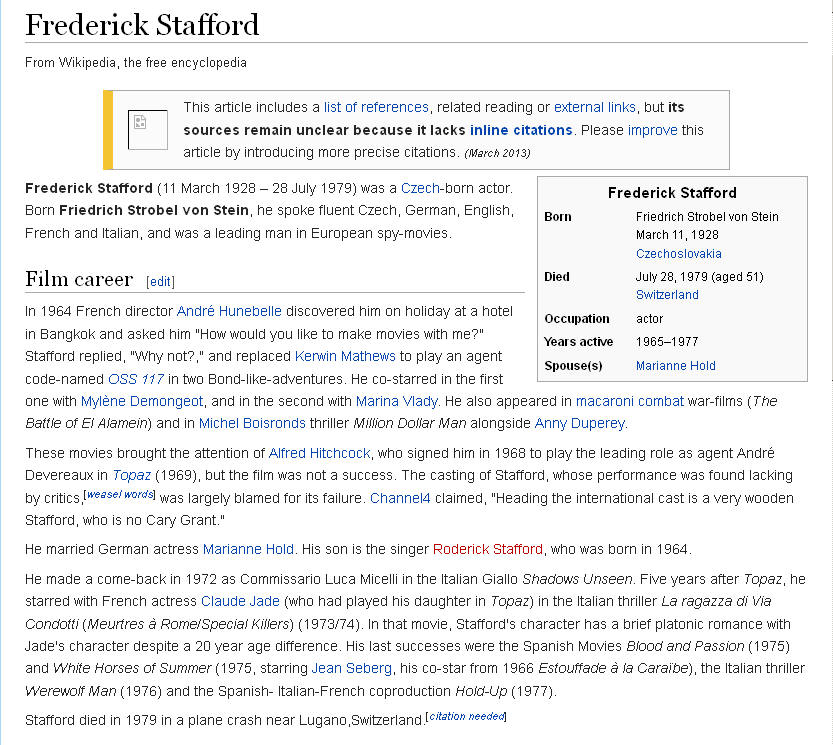The height and width of the screenshot is (745, 833).
Task: Click 'Spouse(s)' label in infobox
Action: pyautogui.click(x=573, y=366)
